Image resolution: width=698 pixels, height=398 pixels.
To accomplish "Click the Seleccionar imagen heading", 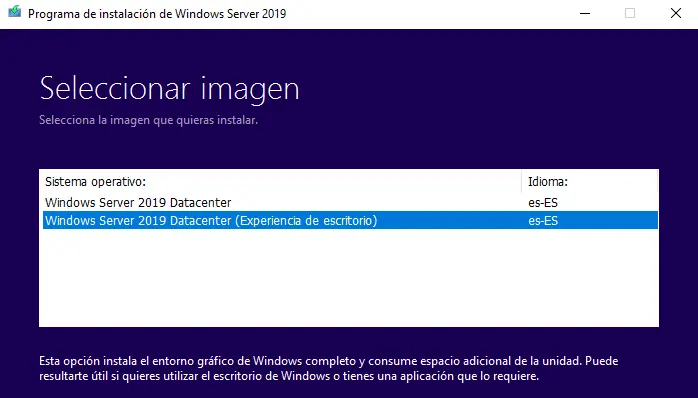I will coord(169,88).
